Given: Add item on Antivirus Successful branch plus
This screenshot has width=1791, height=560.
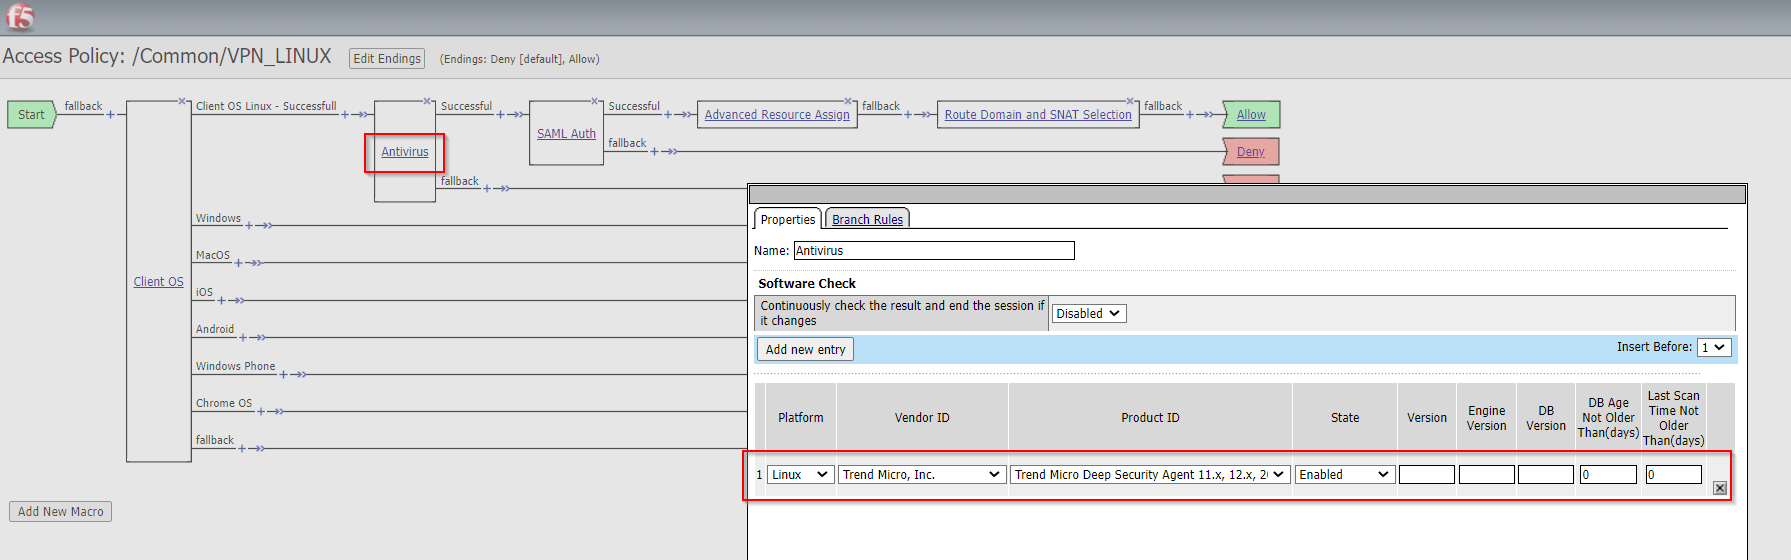Looking at the screenshot, I should point(500,114).
